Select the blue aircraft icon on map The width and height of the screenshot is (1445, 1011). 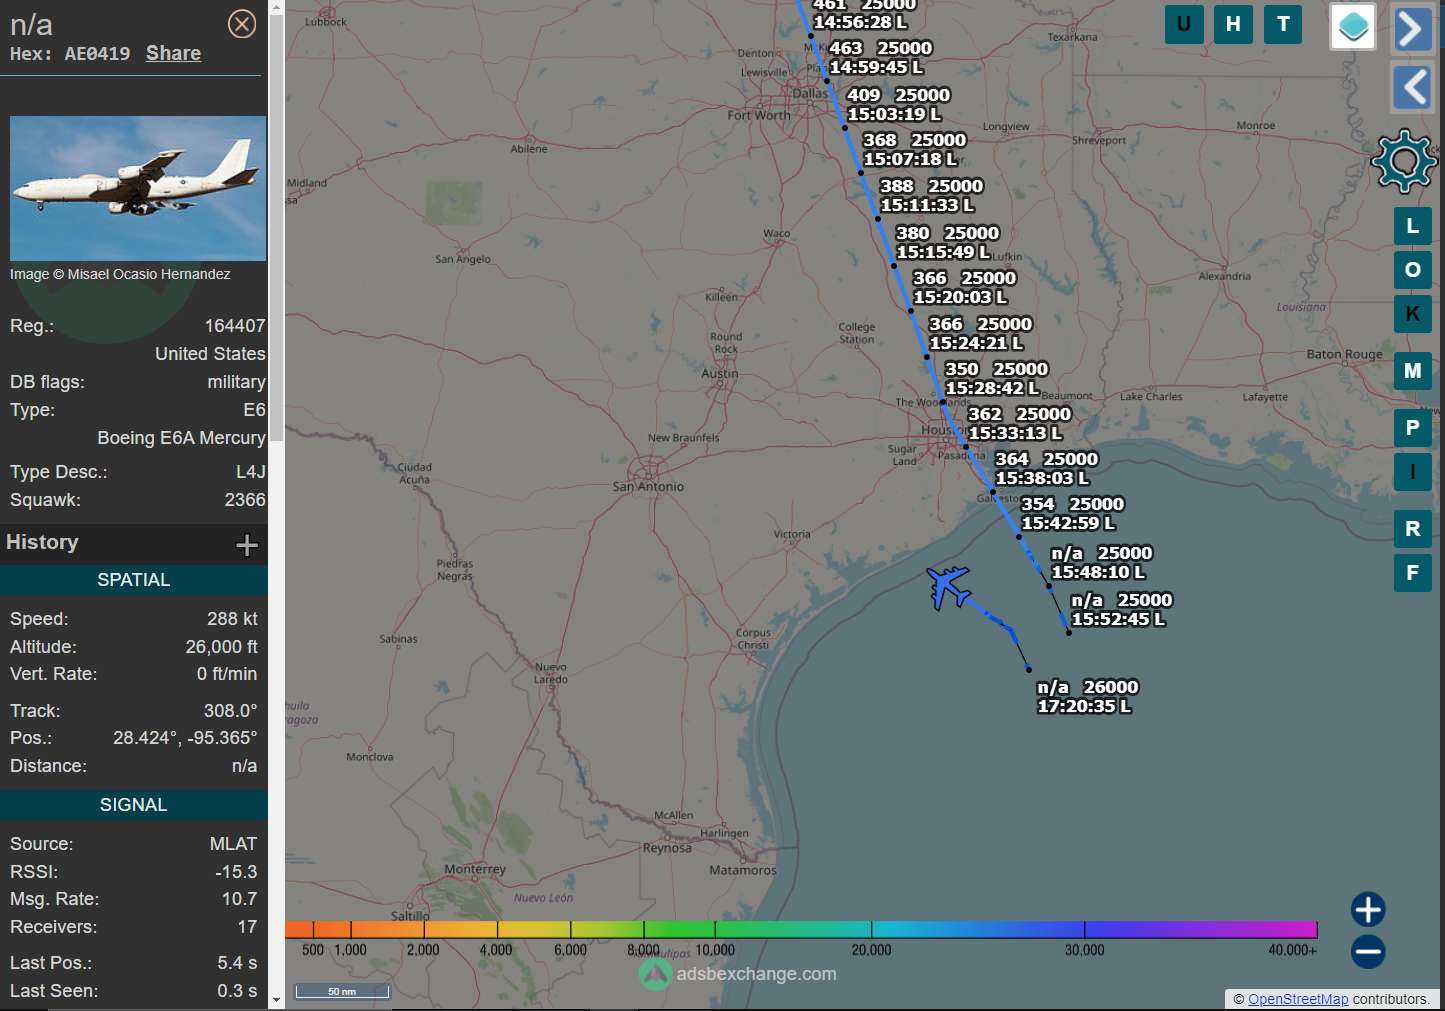point(948,587)
